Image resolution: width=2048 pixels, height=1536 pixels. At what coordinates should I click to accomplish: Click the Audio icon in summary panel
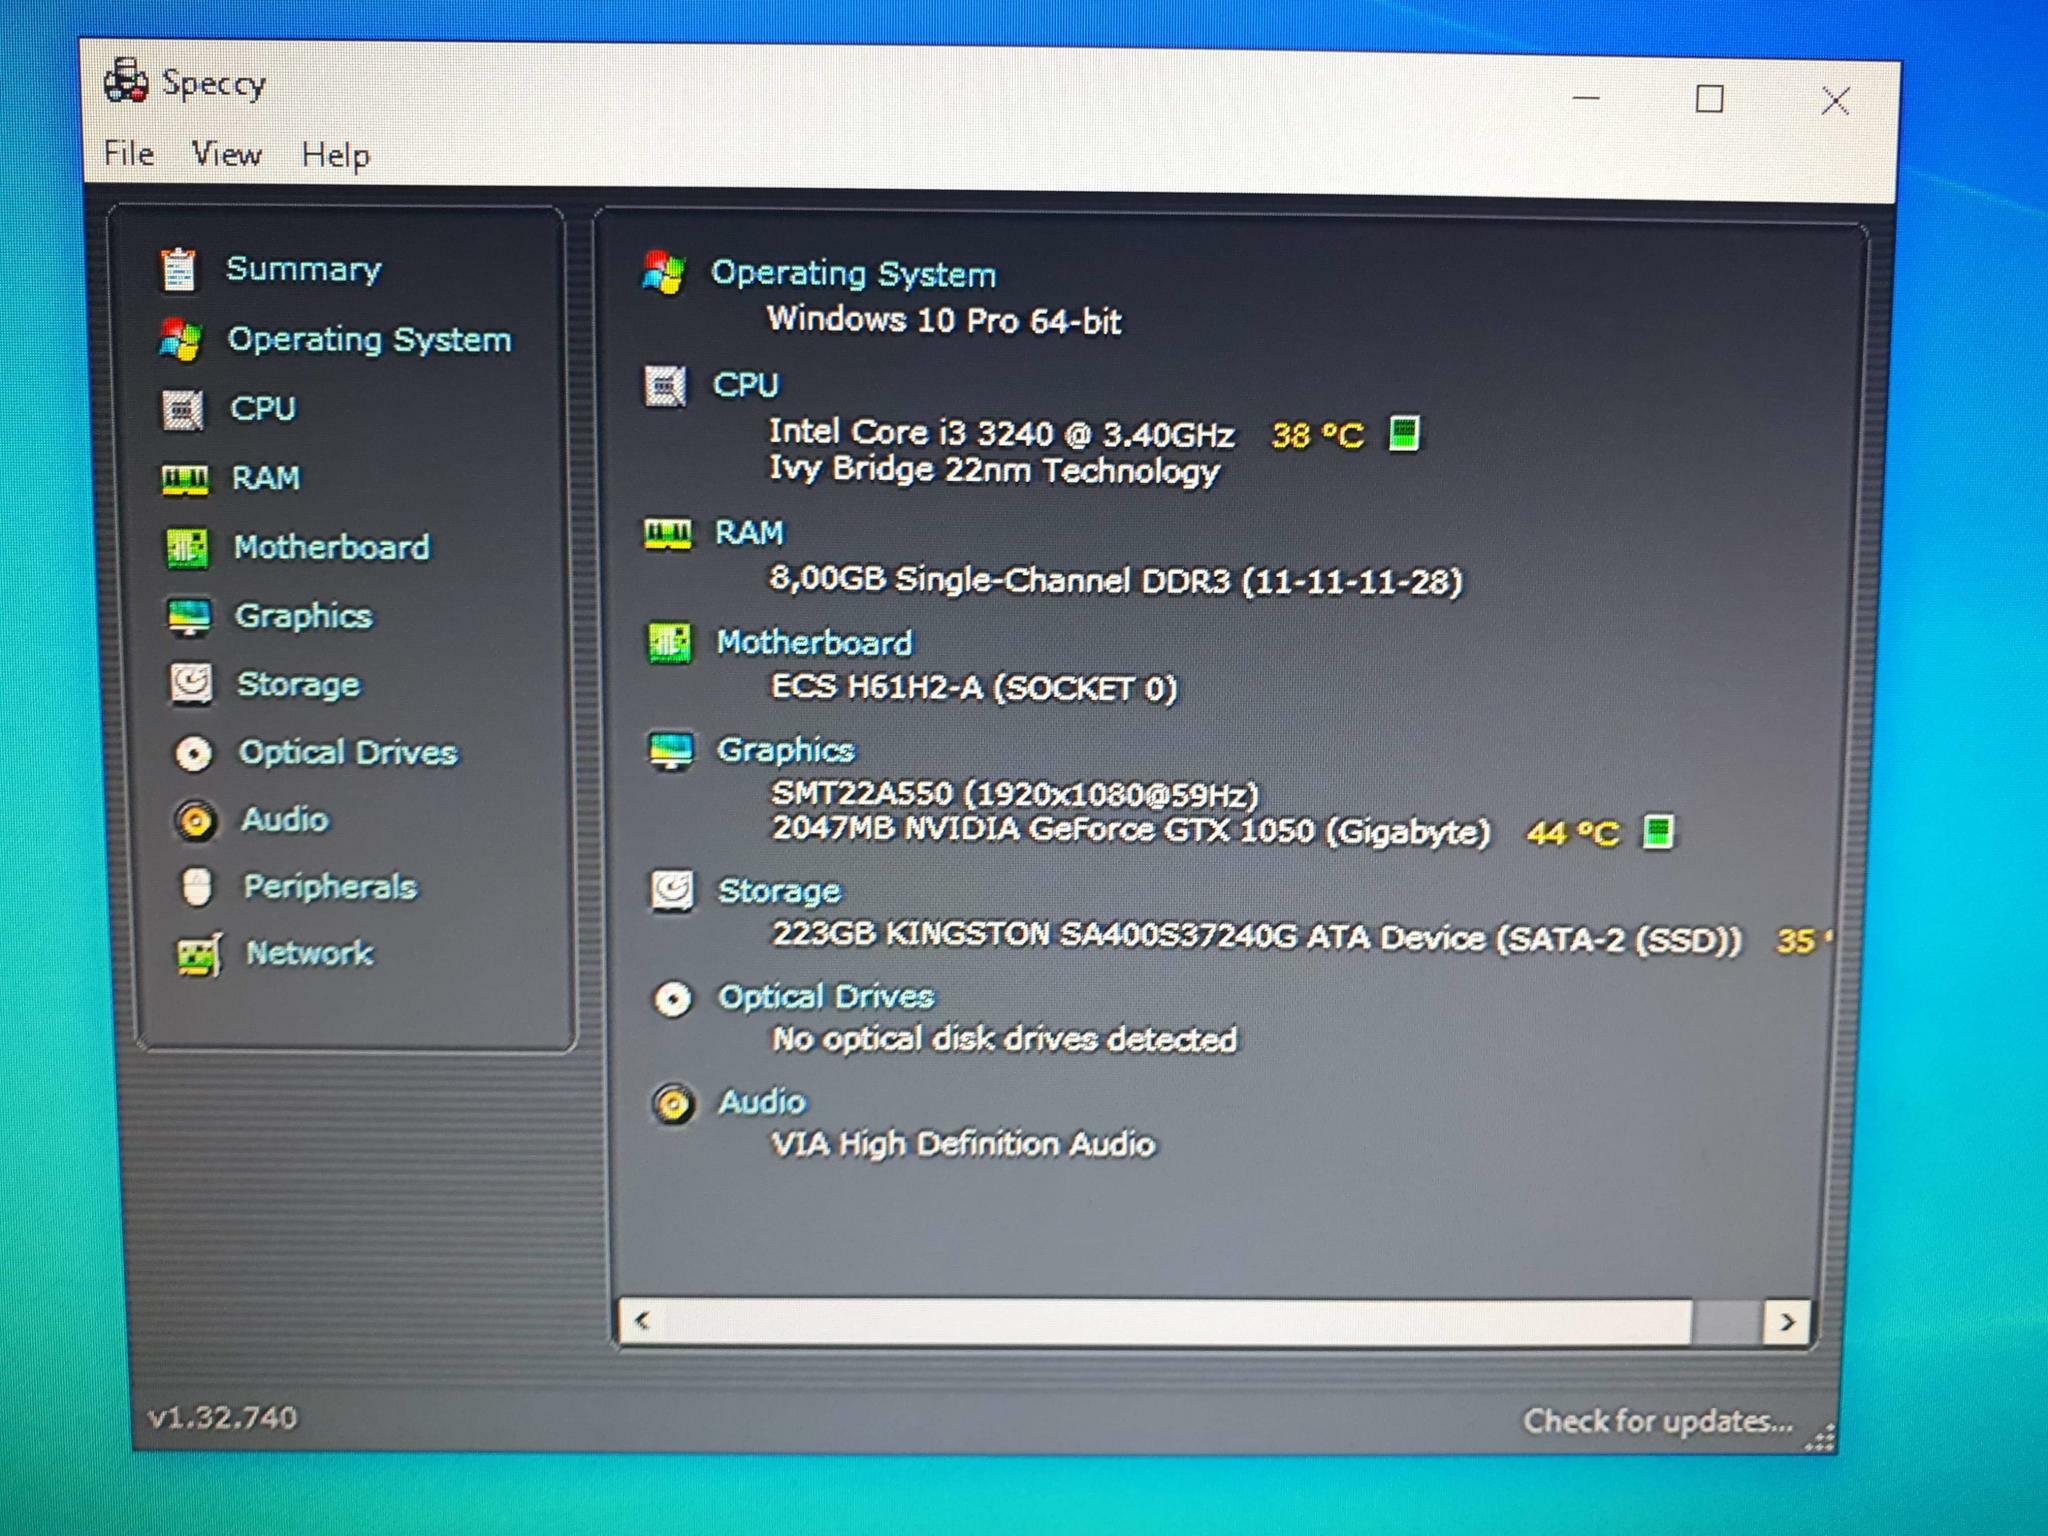[674, 1104]
